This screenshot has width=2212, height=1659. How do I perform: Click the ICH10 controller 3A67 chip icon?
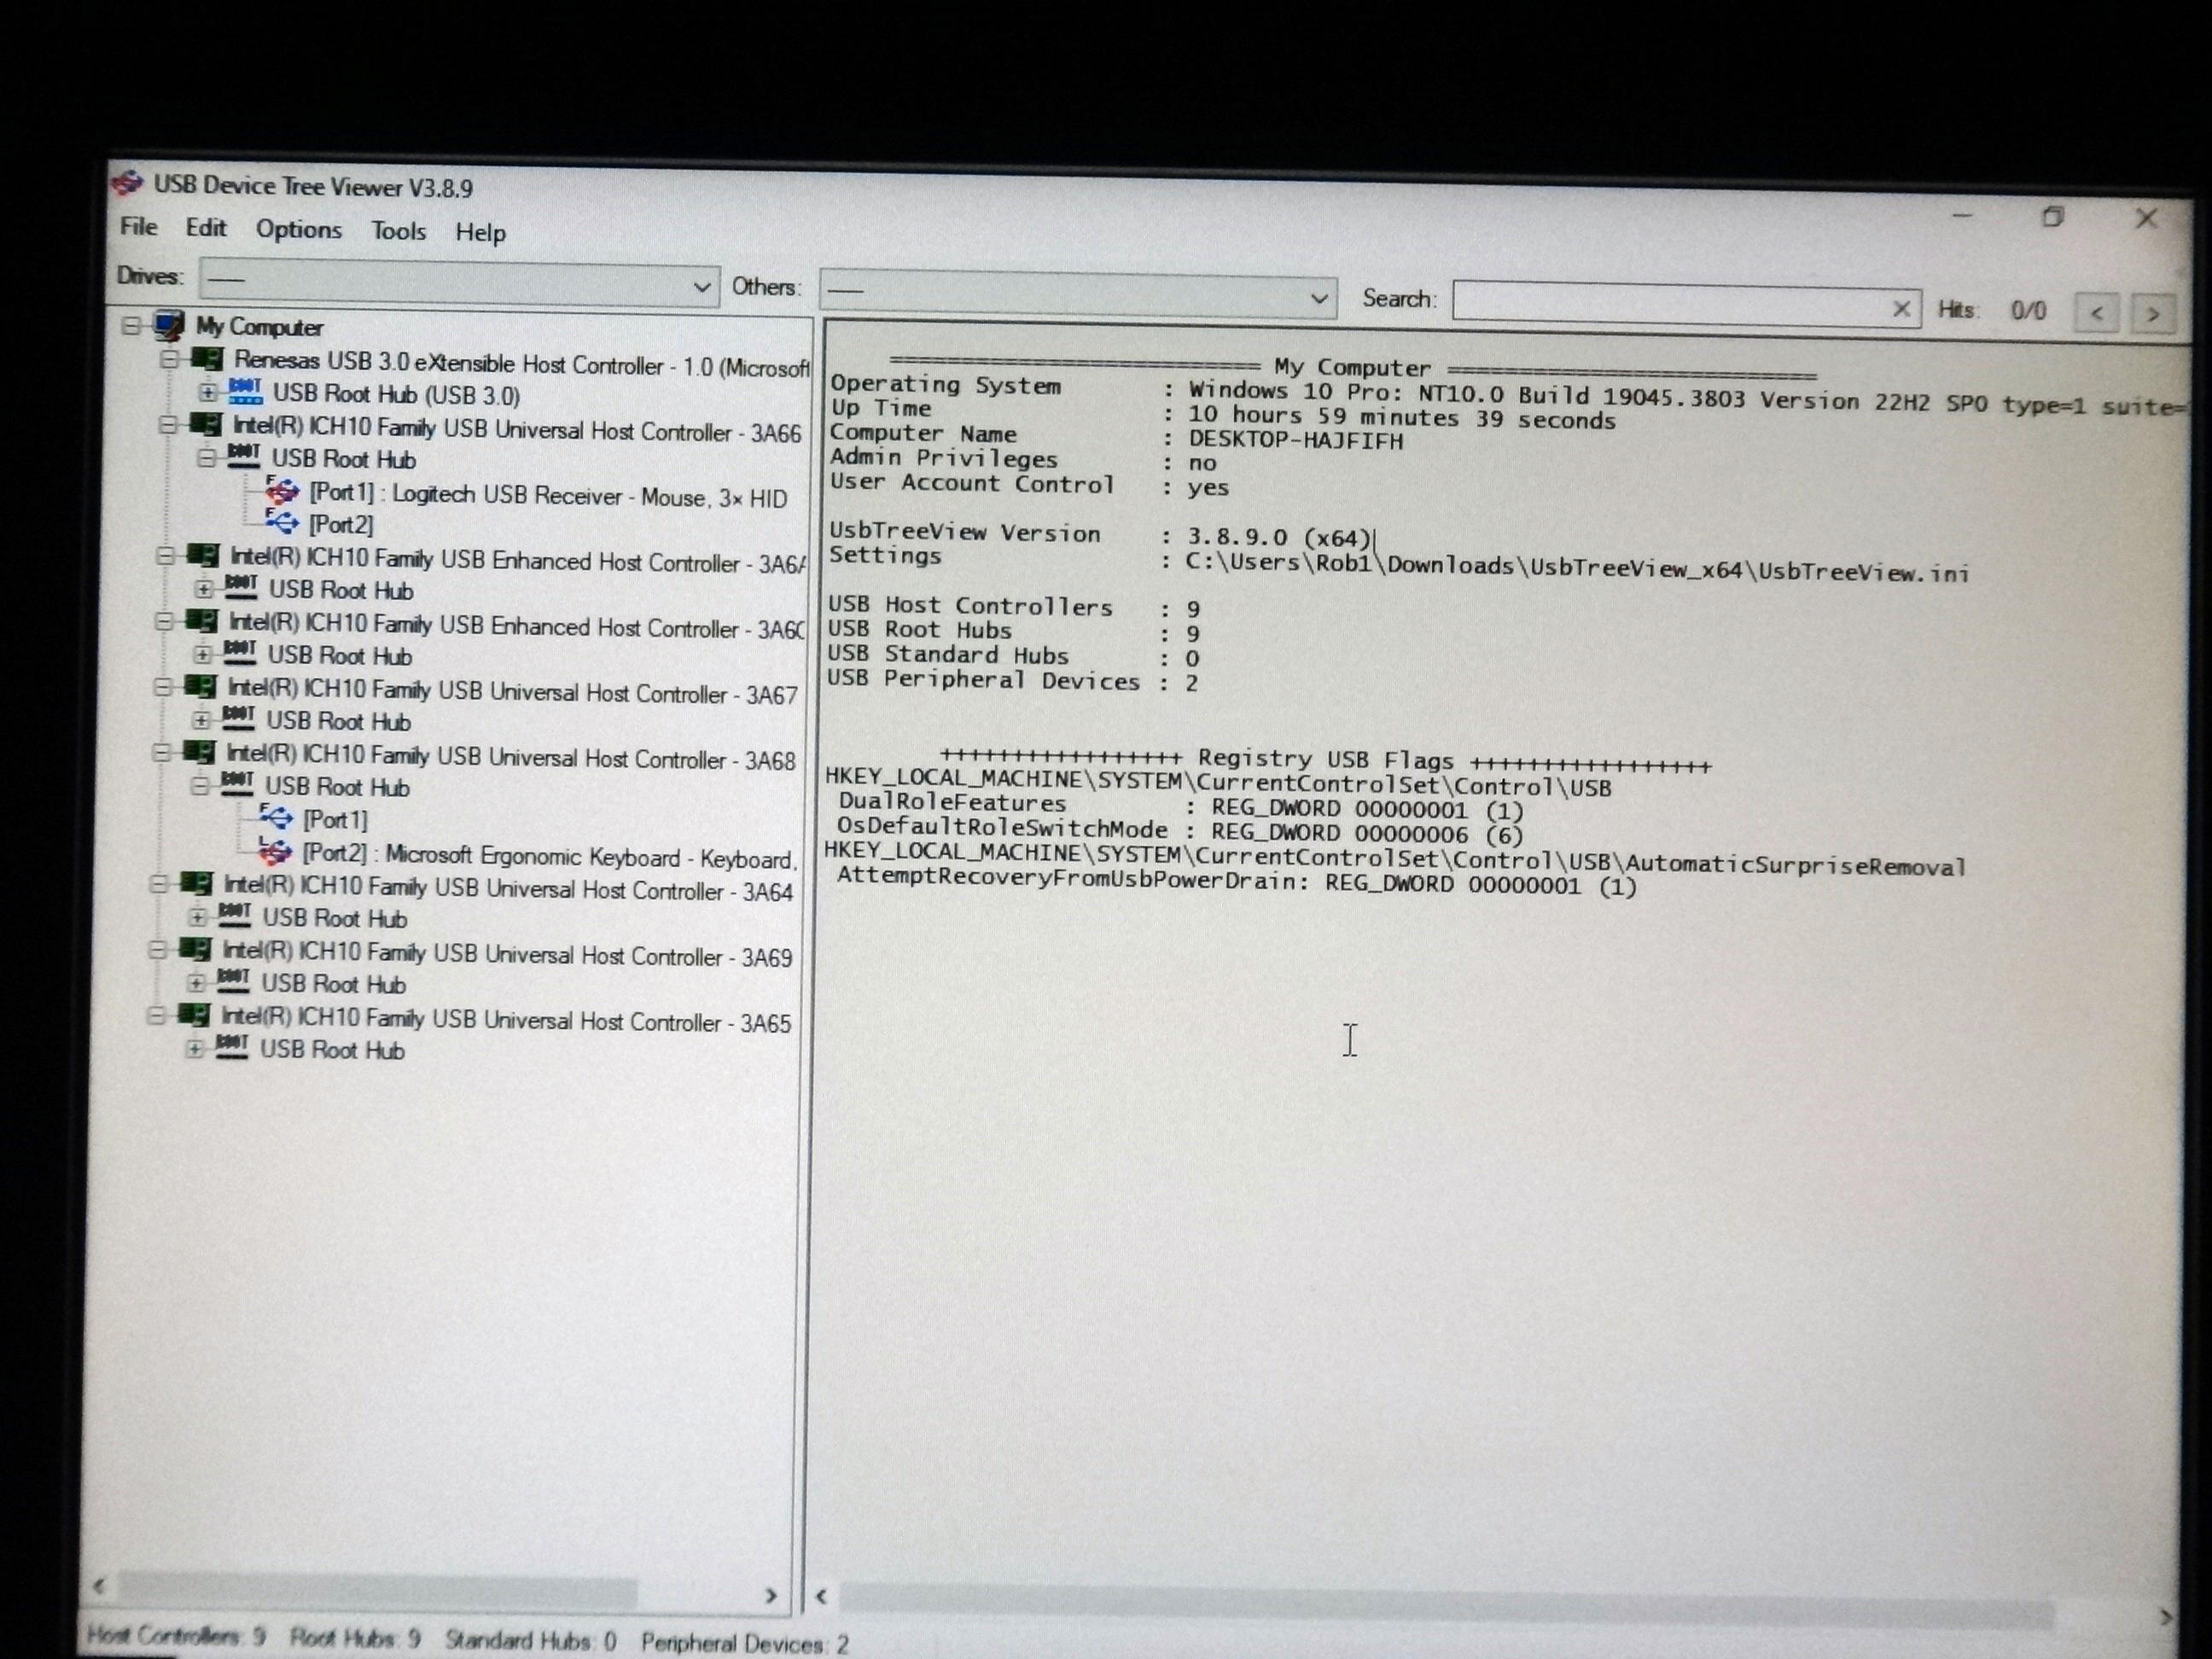tap(200, 686)
